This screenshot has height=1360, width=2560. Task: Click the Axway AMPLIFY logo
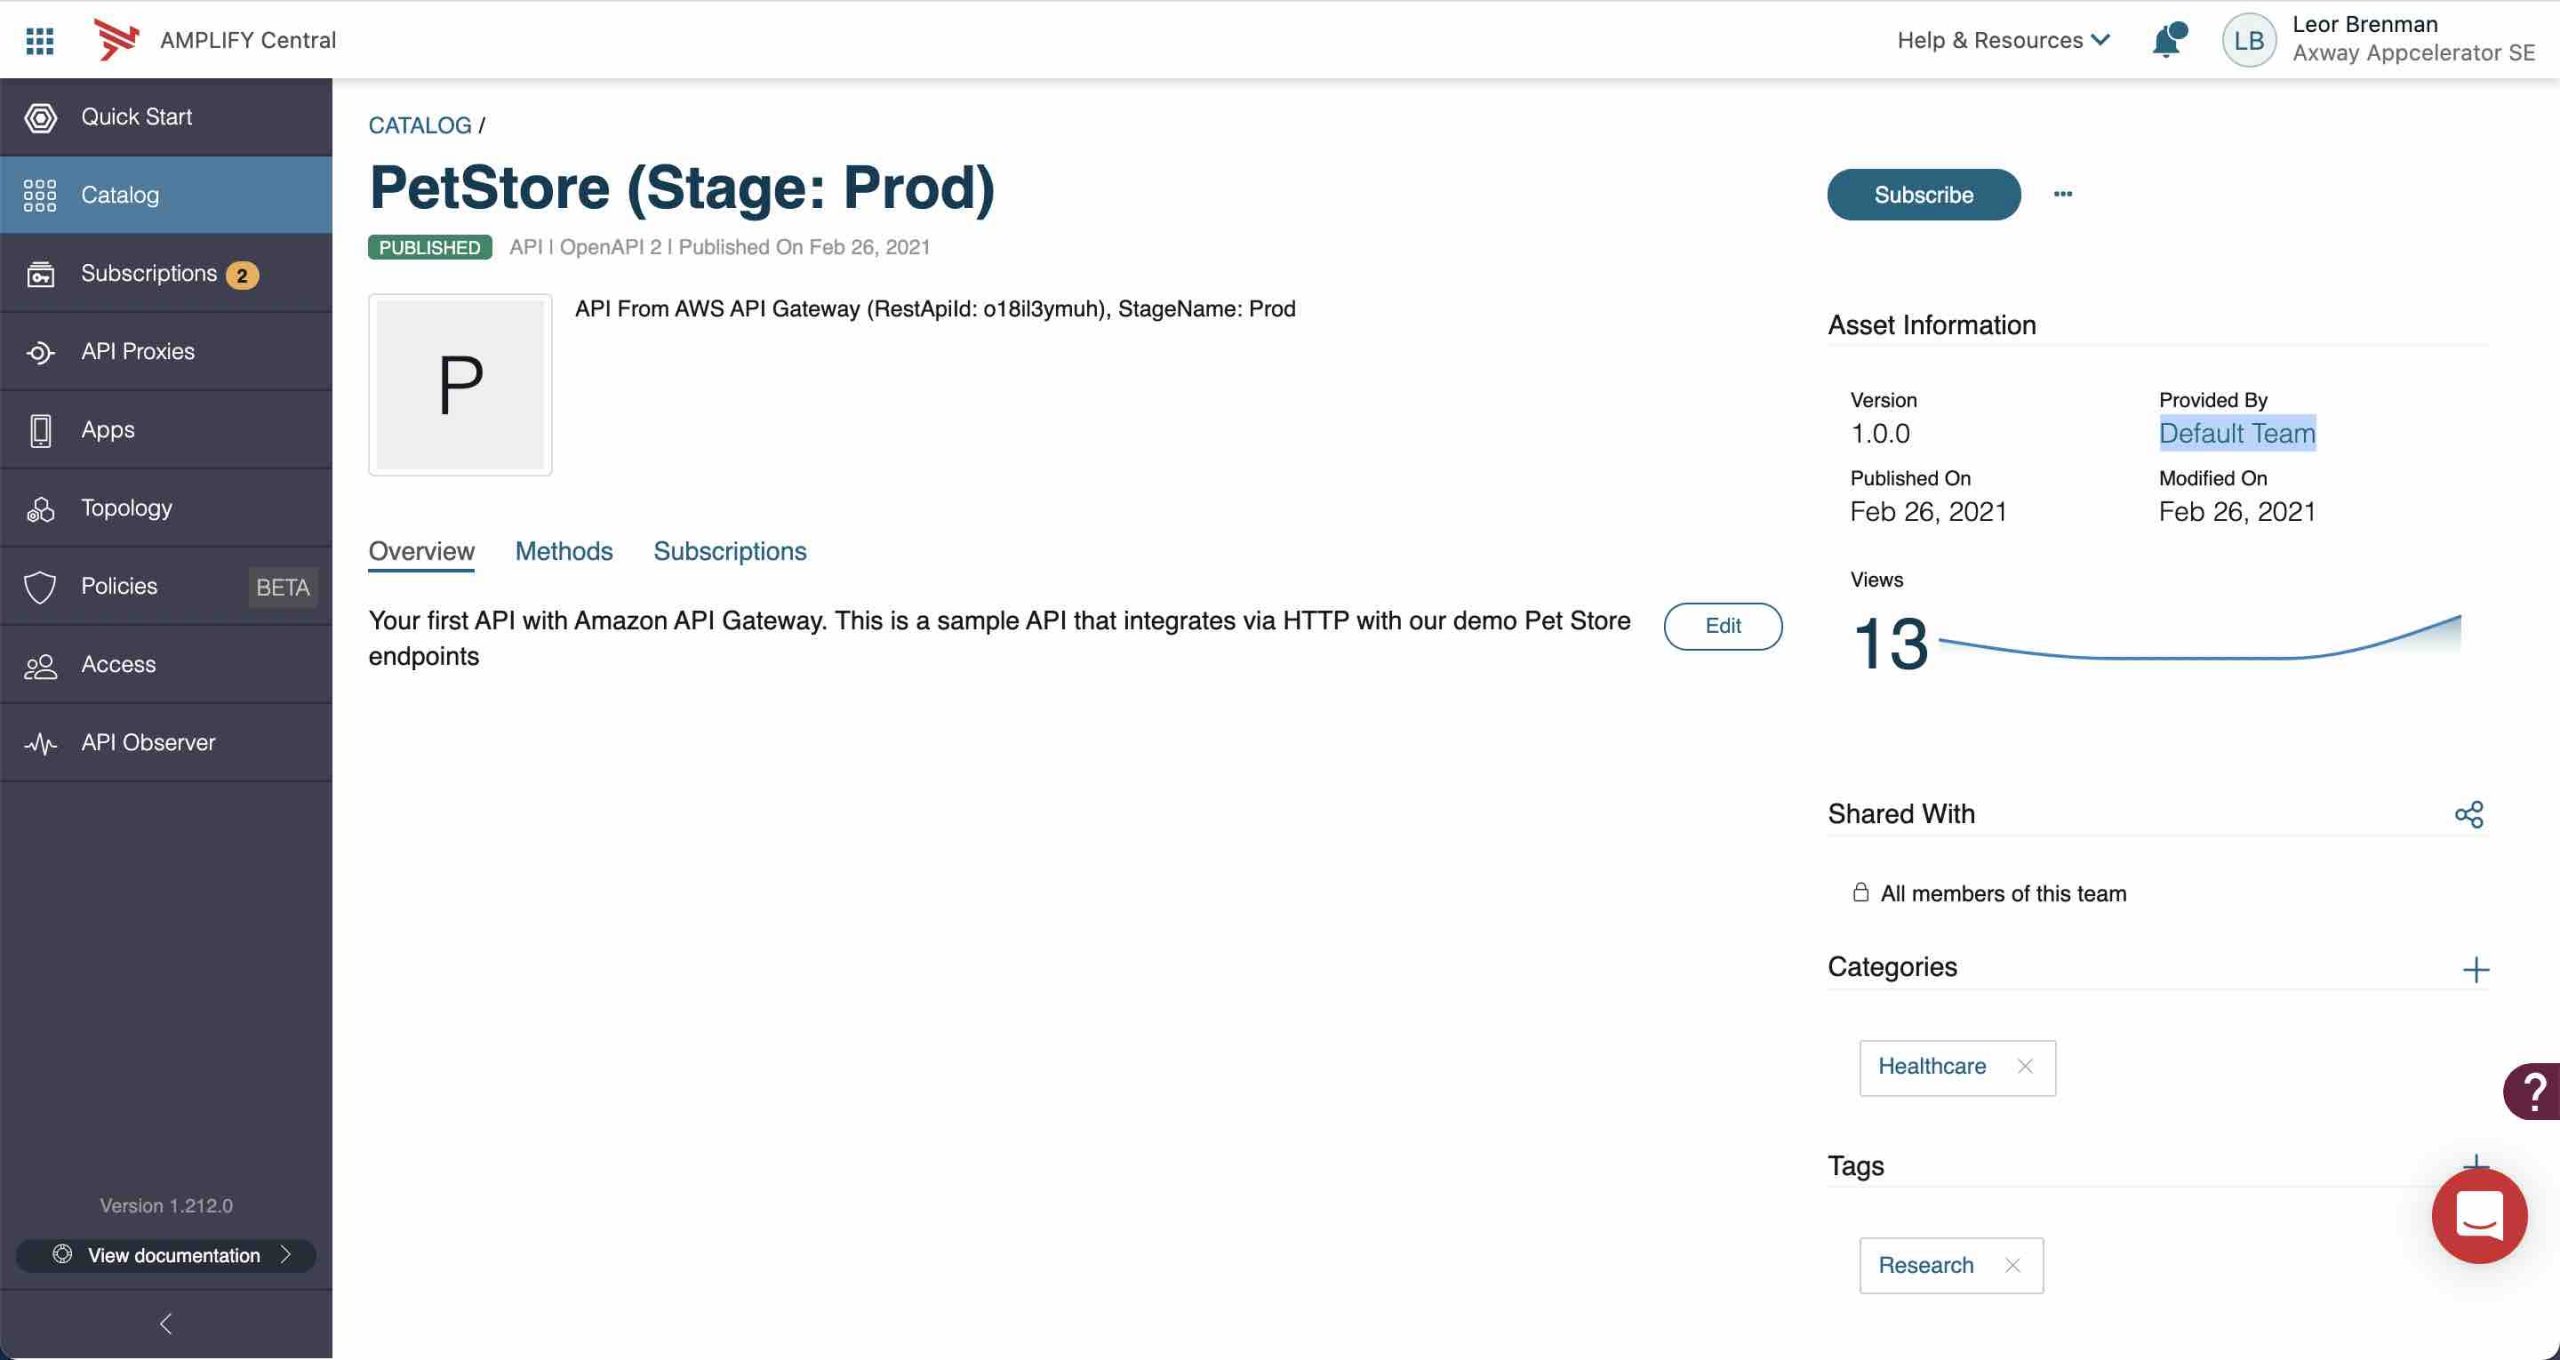tap(115, 39)
